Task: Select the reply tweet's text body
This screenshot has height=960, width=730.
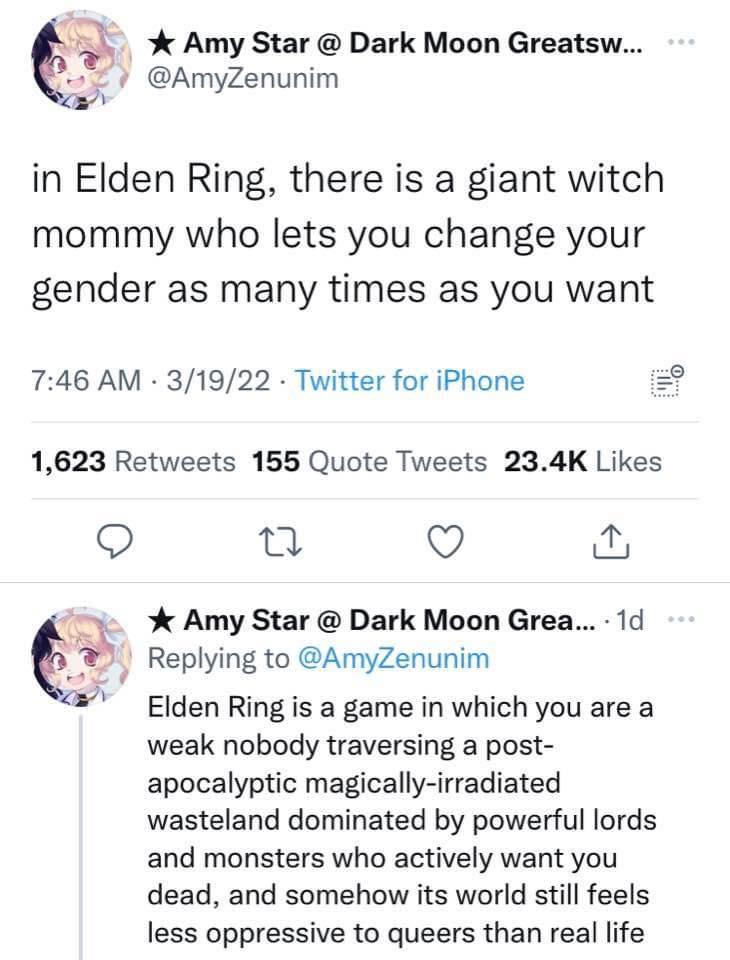Action: (400, 820)
